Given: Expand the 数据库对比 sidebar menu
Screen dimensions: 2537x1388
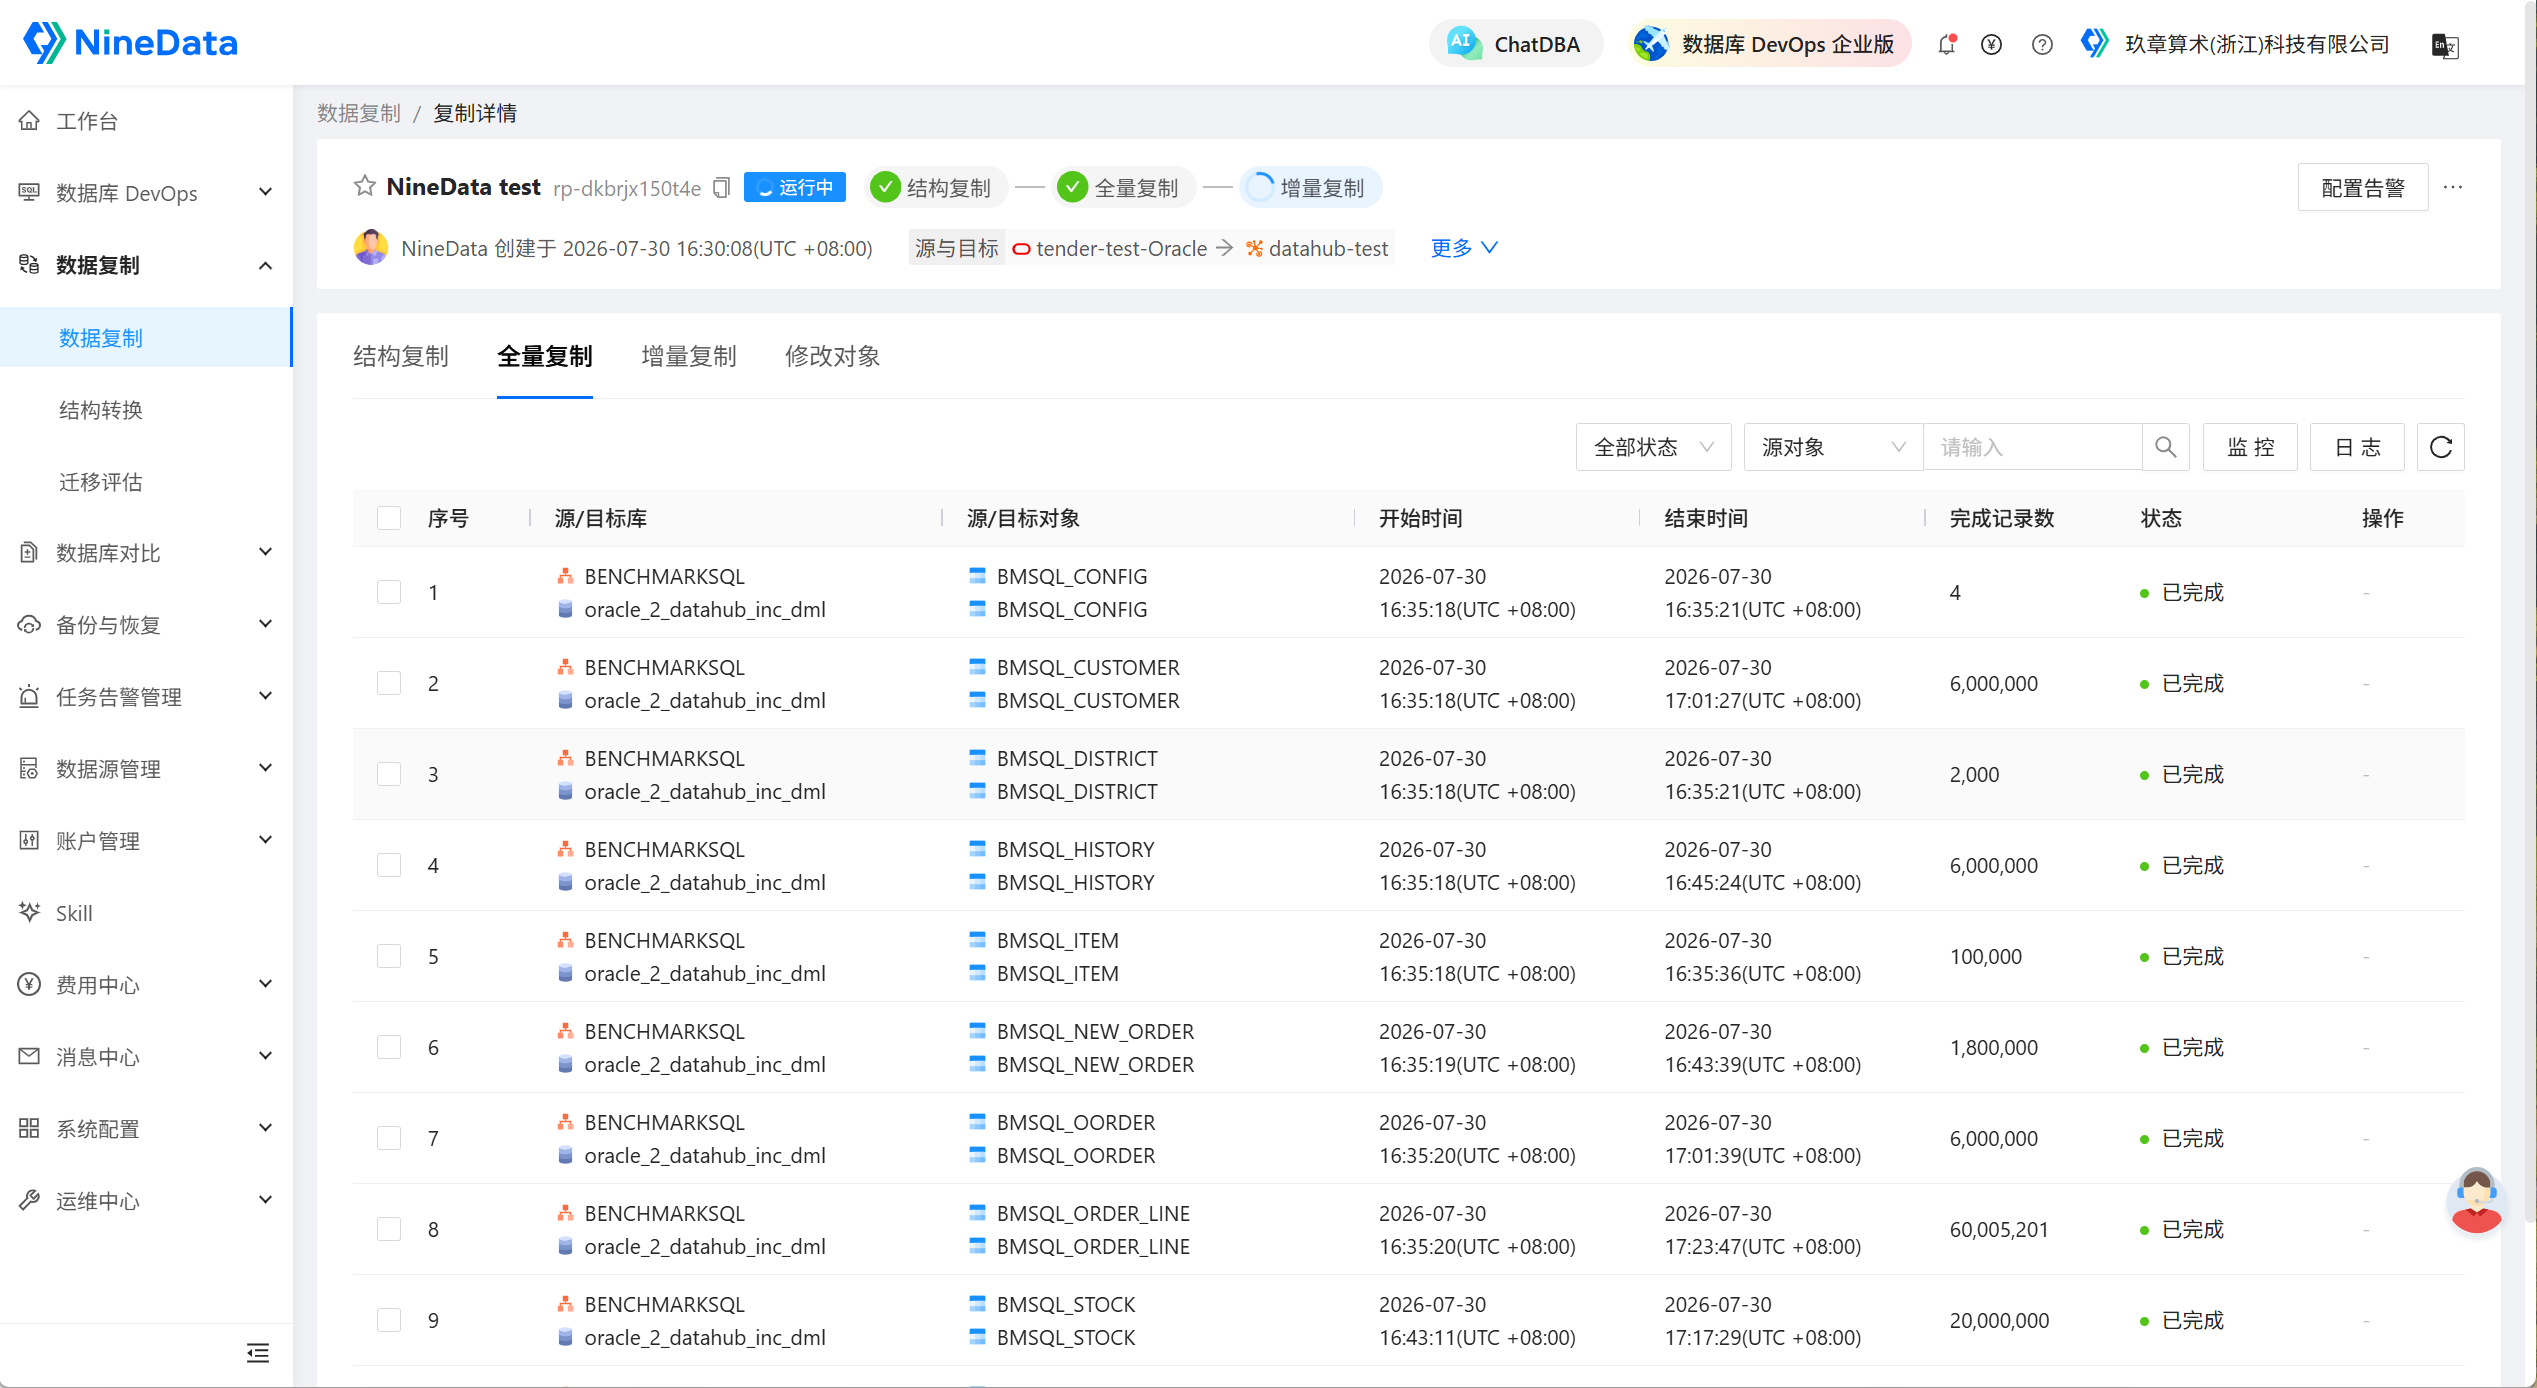Looking at the screenshot, I should click(146, 552).
